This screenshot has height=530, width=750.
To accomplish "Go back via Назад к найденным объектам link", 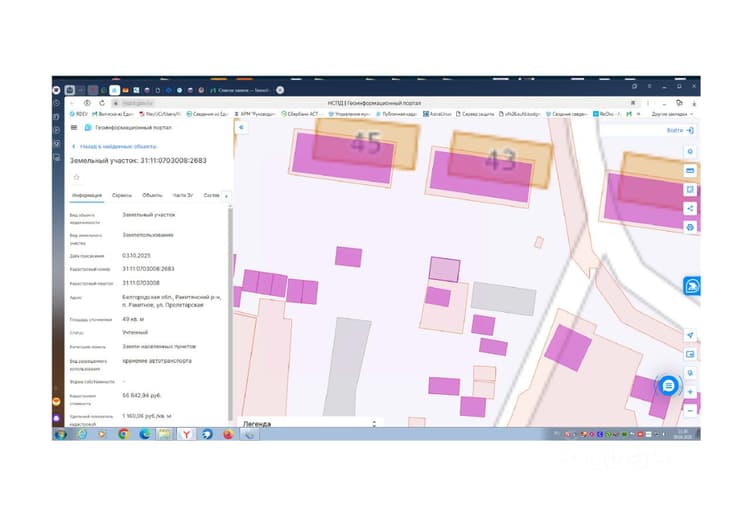I will click(114, 146).
